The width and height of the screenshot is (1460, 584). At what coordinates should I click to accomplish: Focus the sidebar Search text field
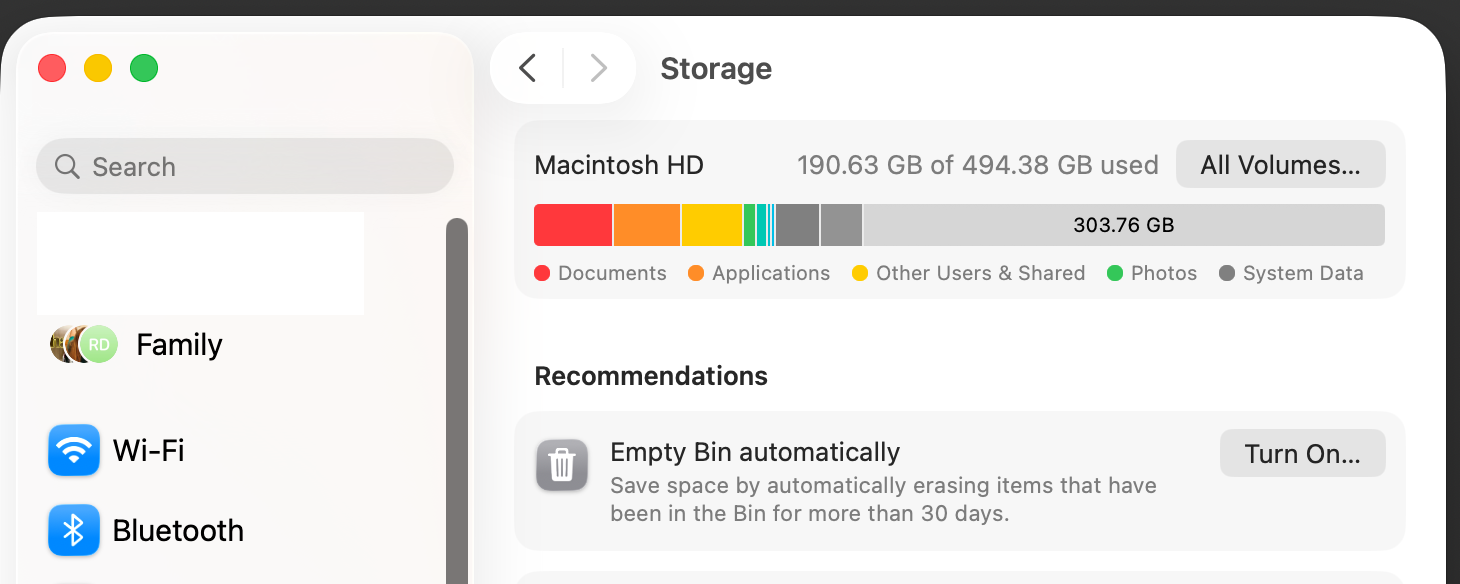pos(260,166)
